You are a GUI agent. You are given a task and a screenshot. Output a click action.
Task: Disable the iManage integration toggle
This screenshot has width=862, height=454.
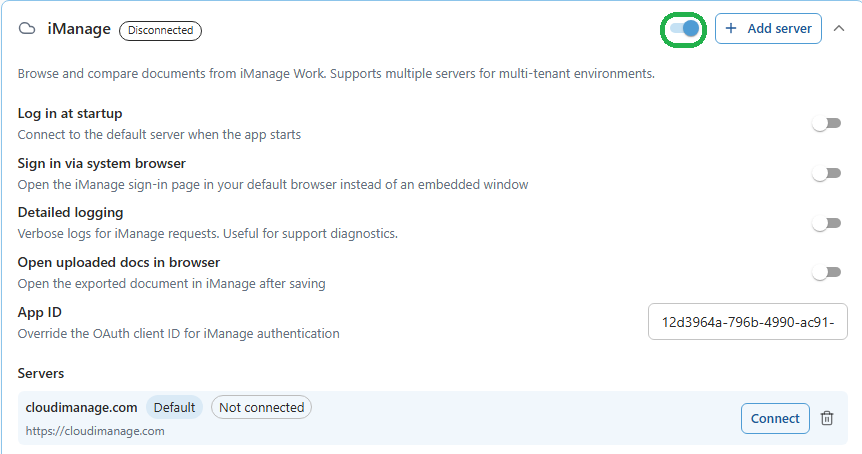684,29
